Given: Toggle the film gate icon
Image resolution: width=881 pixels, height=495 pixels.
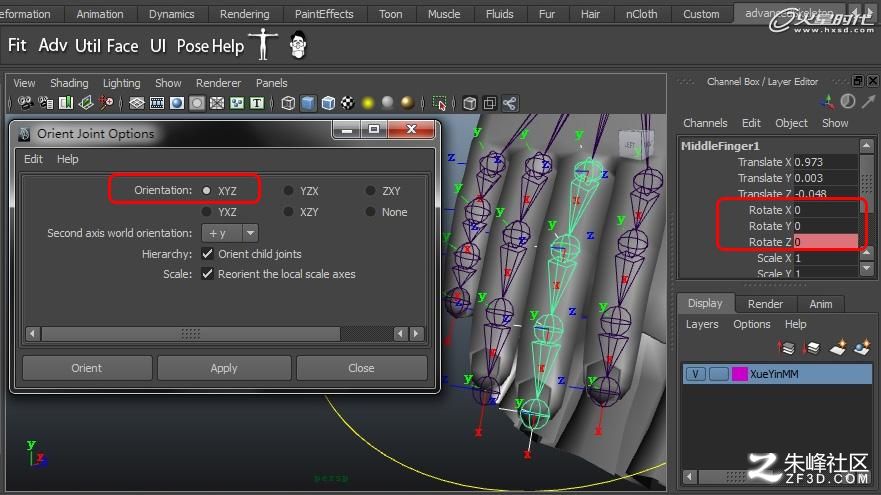Looking at the screenshot, I should (x=157, y=103).
